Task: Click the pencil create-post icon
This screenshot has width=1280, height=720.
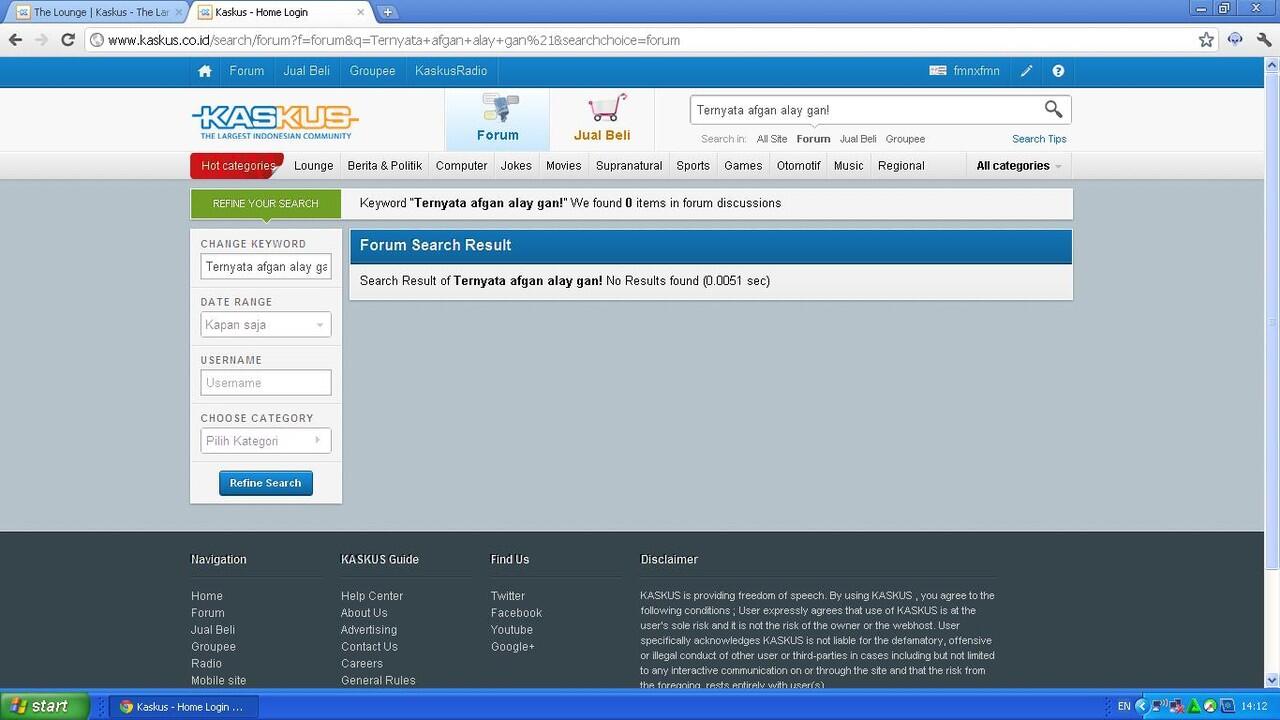Action: pos(1026,71)
